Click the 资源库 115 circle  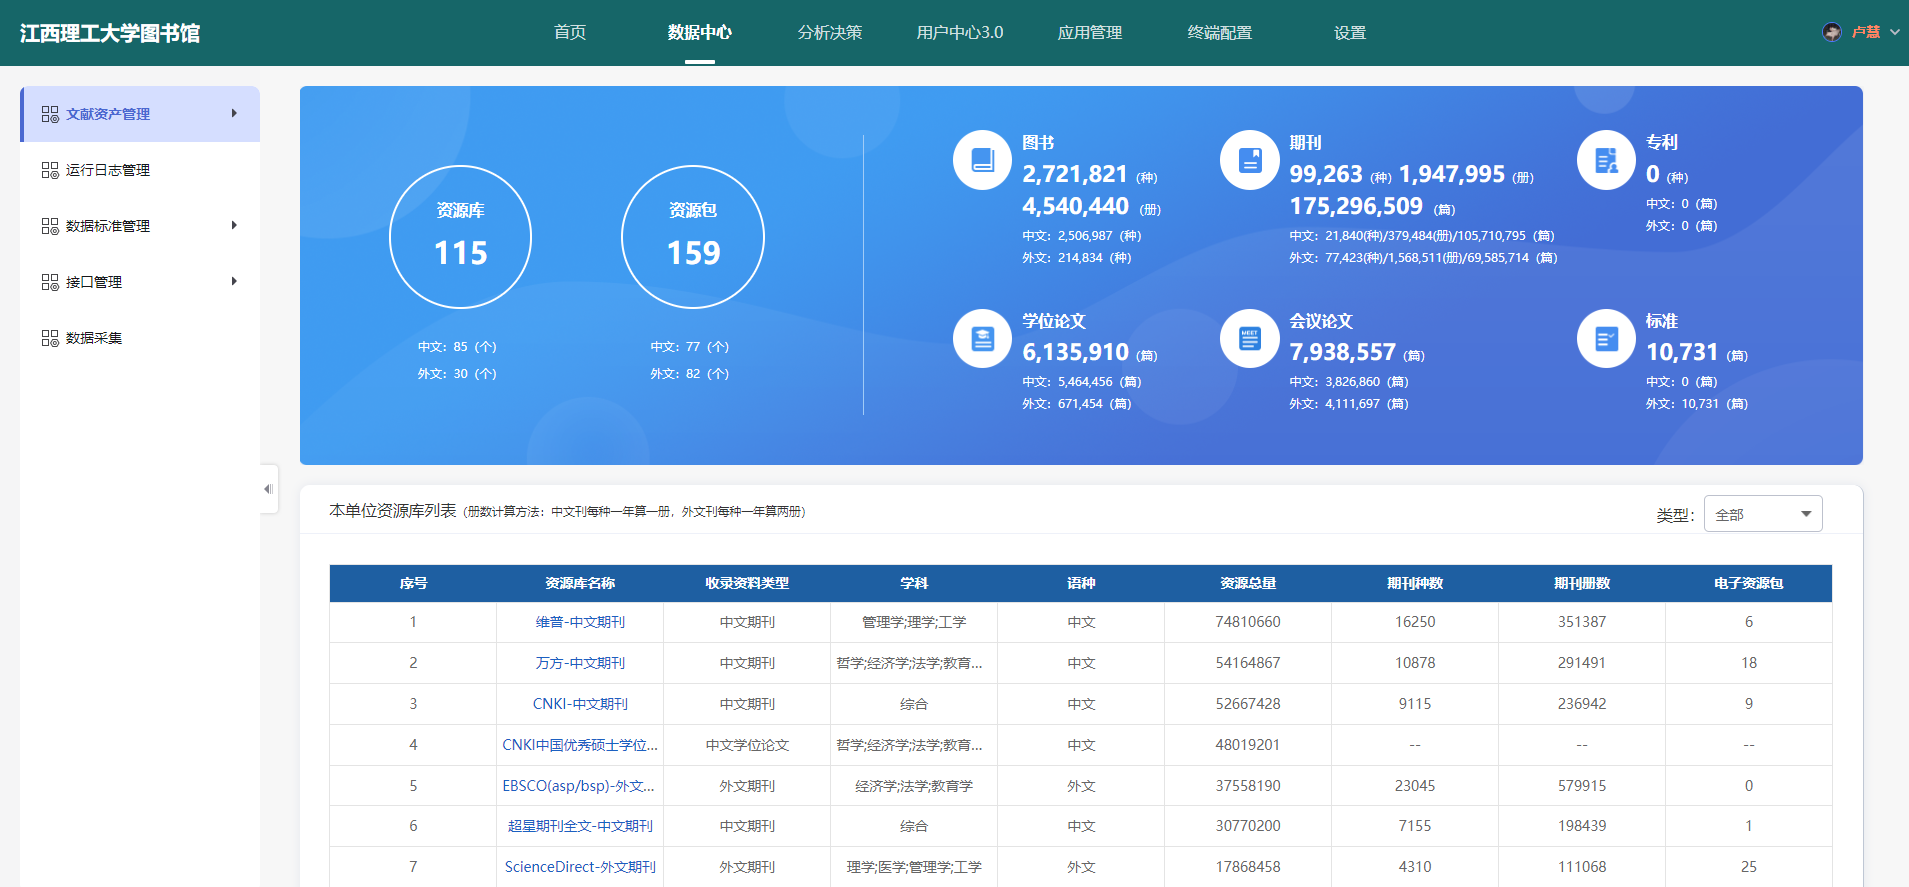click(460, 237)
